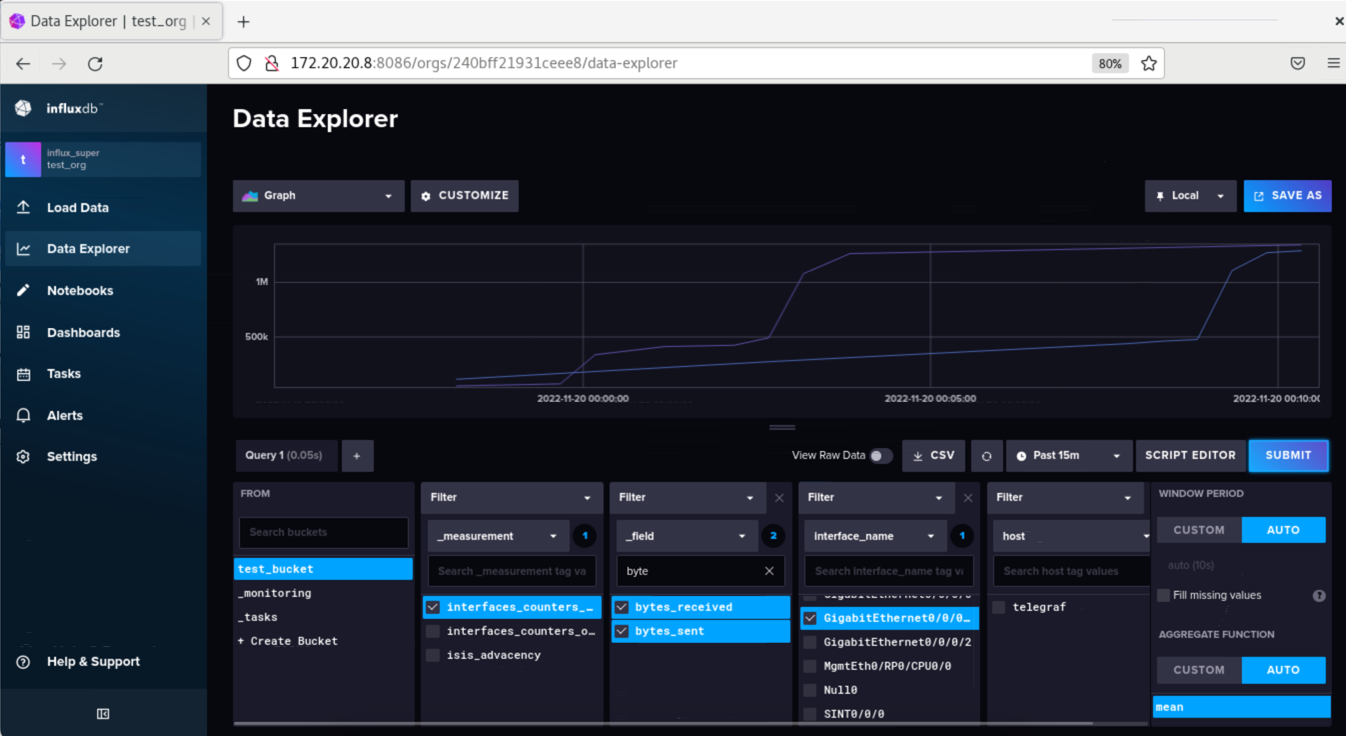Switch window period to AUTO
The height and width of the screenshot is (736, 1347).
[1283, 530]
